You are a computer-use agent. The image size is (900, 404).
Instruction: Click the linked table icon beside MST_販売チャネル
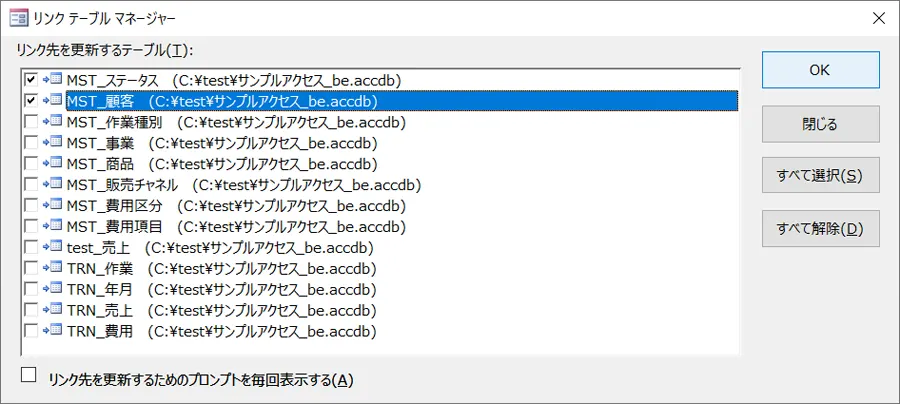coord(52,184)
